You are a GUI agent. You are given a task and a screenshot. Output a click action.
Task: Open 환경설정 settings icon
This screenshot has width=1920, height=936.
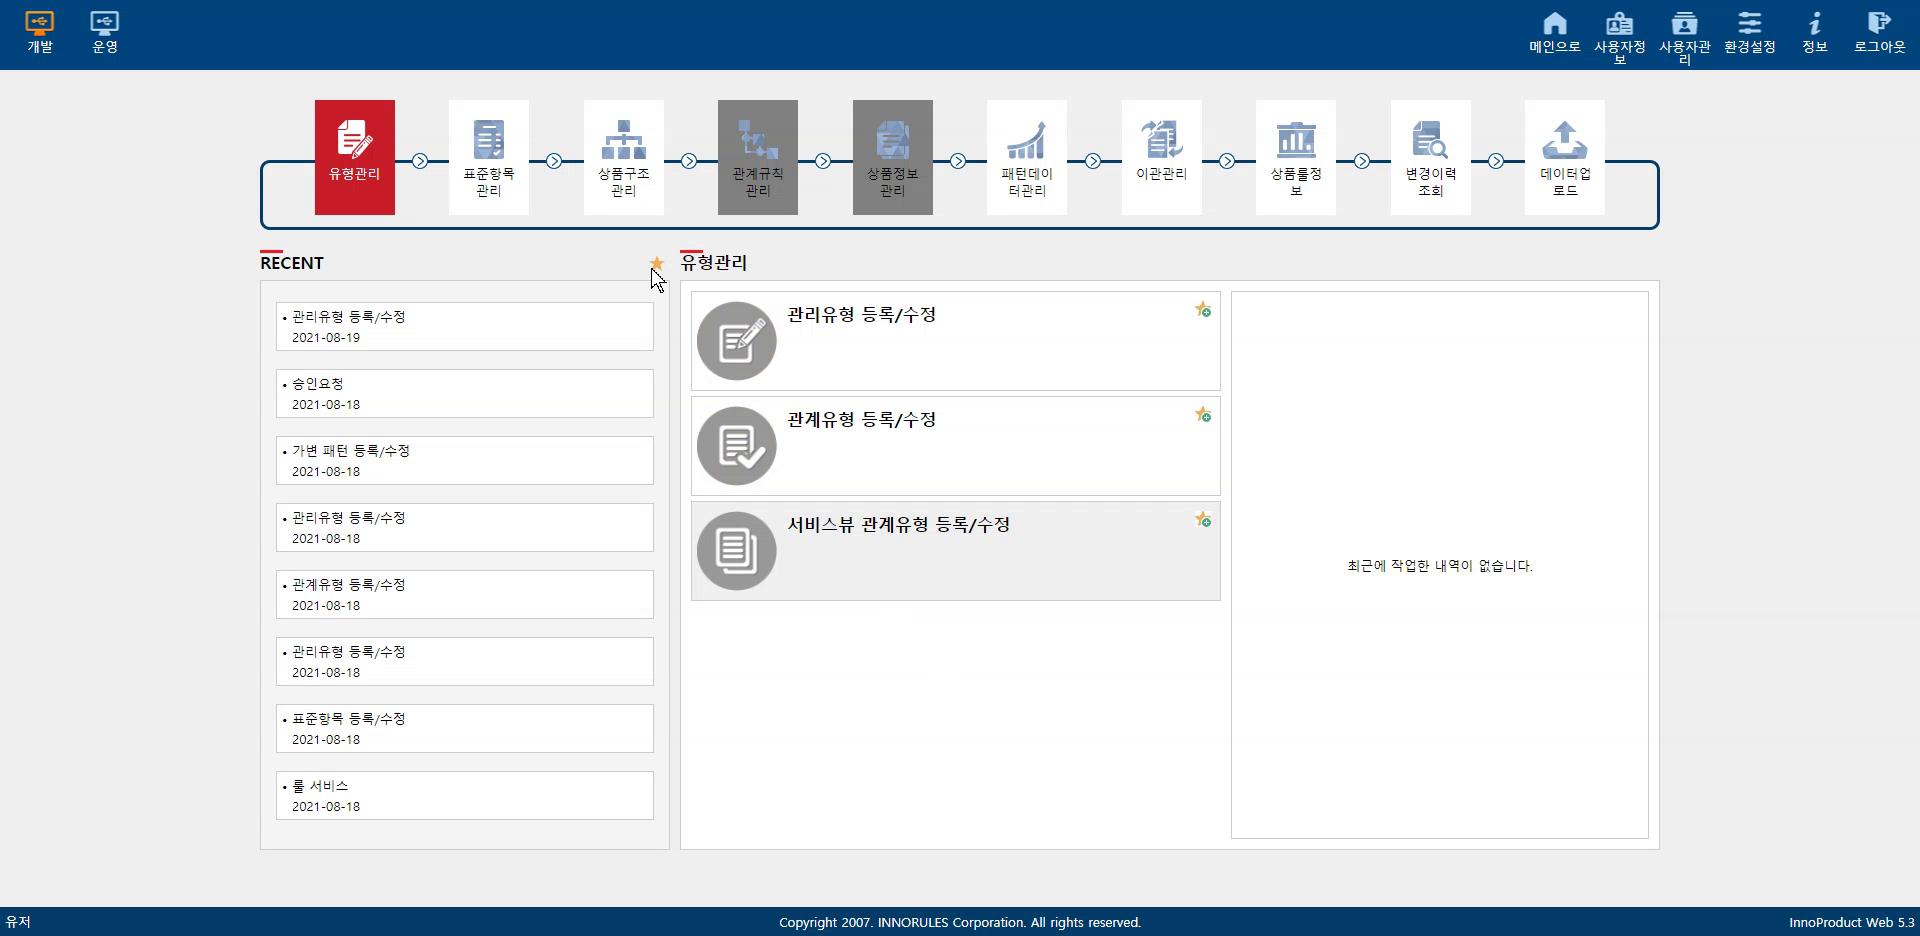(x=1749, y=32)
